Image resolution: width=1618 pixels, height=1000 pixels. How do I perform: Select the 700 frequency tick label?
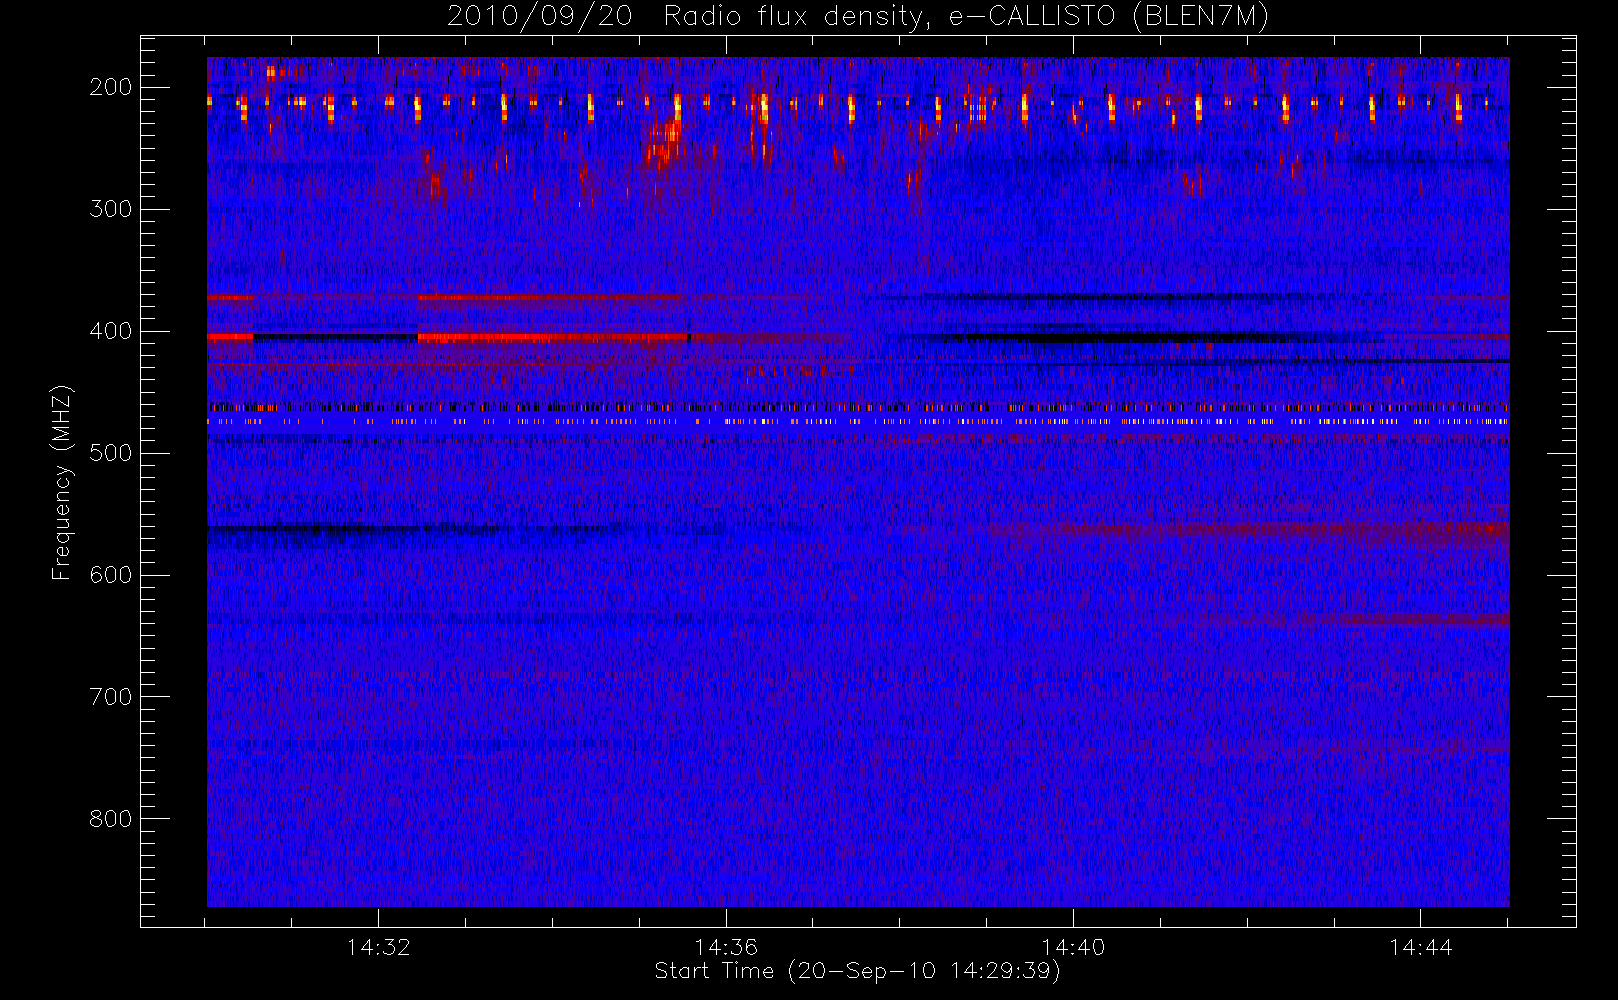(111, 697)
